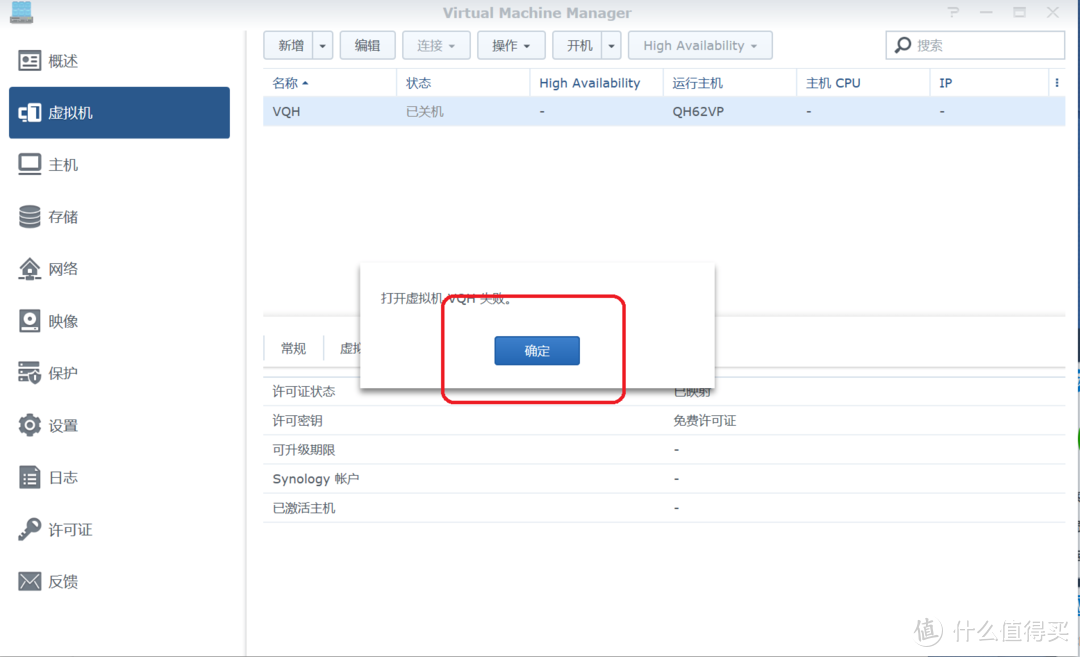Click the 免费许可证 value
1080x657 pixels.
click(705, 421)
